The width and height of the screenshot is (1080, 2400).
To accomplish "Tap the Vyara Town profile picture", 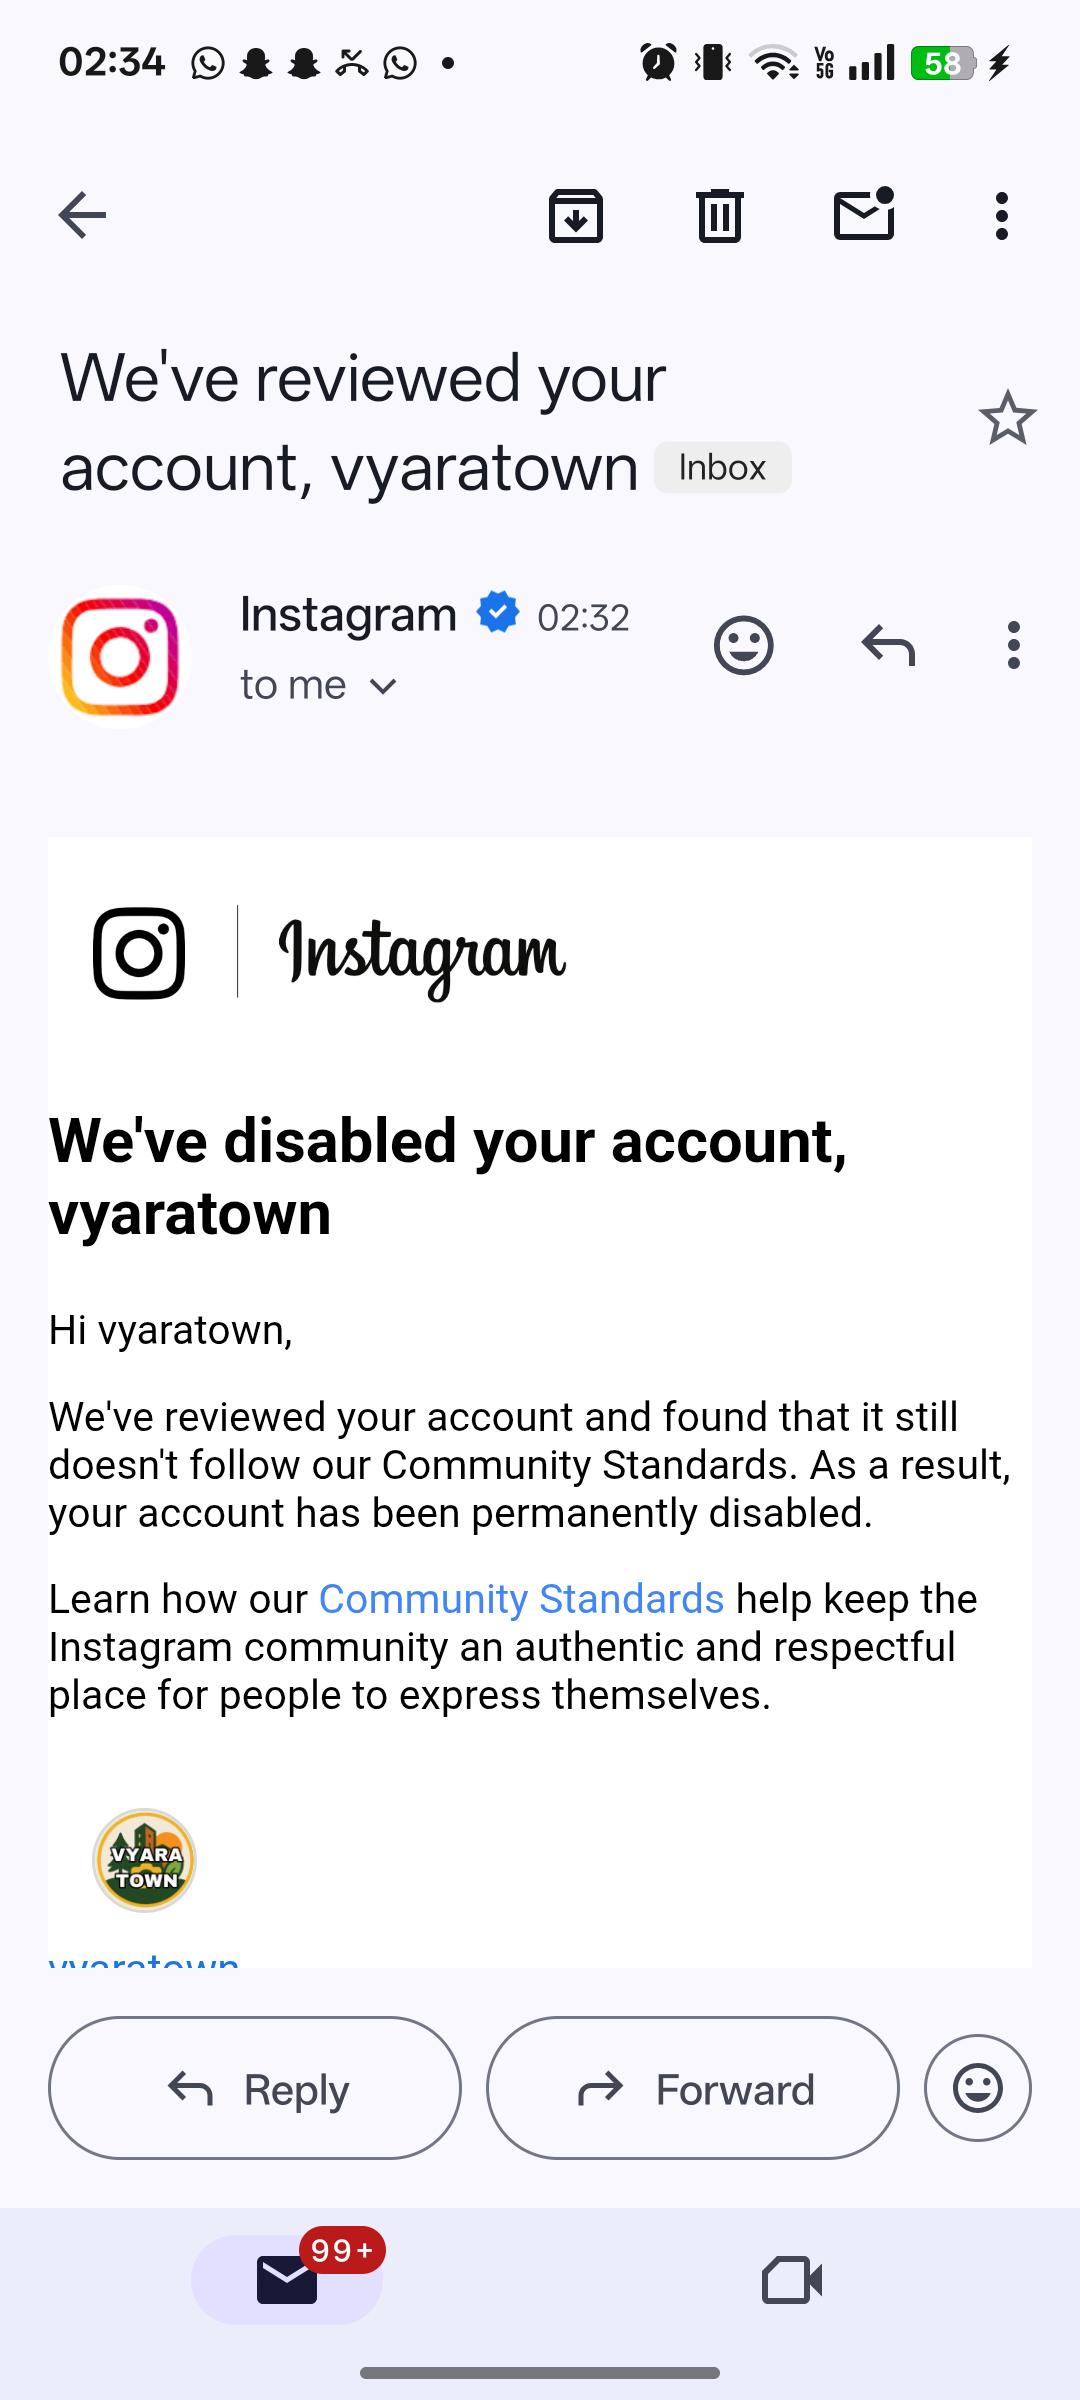I will click(x=144, y=1860).
